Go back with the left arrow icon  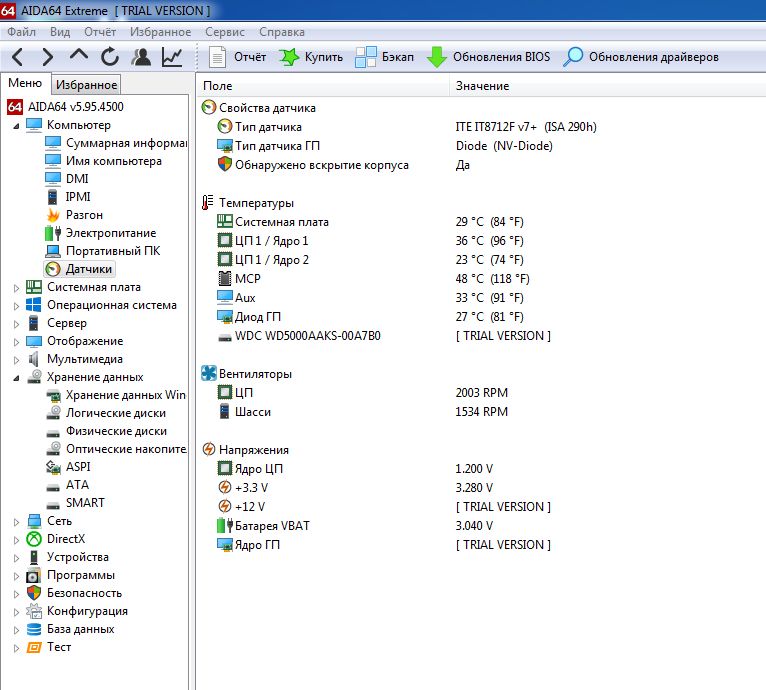(x=18, y=57)
